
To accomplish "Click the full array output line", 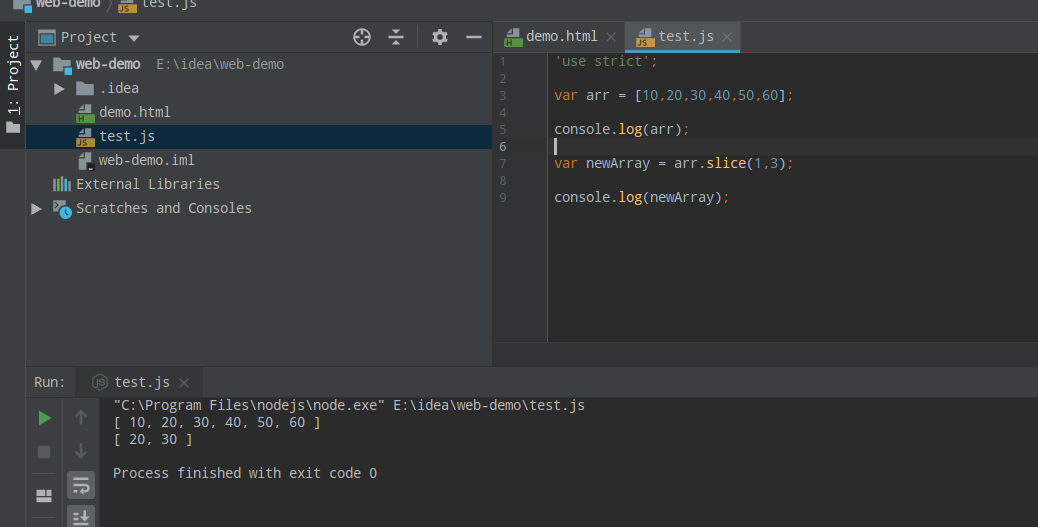I will click(x=216, y=422).
